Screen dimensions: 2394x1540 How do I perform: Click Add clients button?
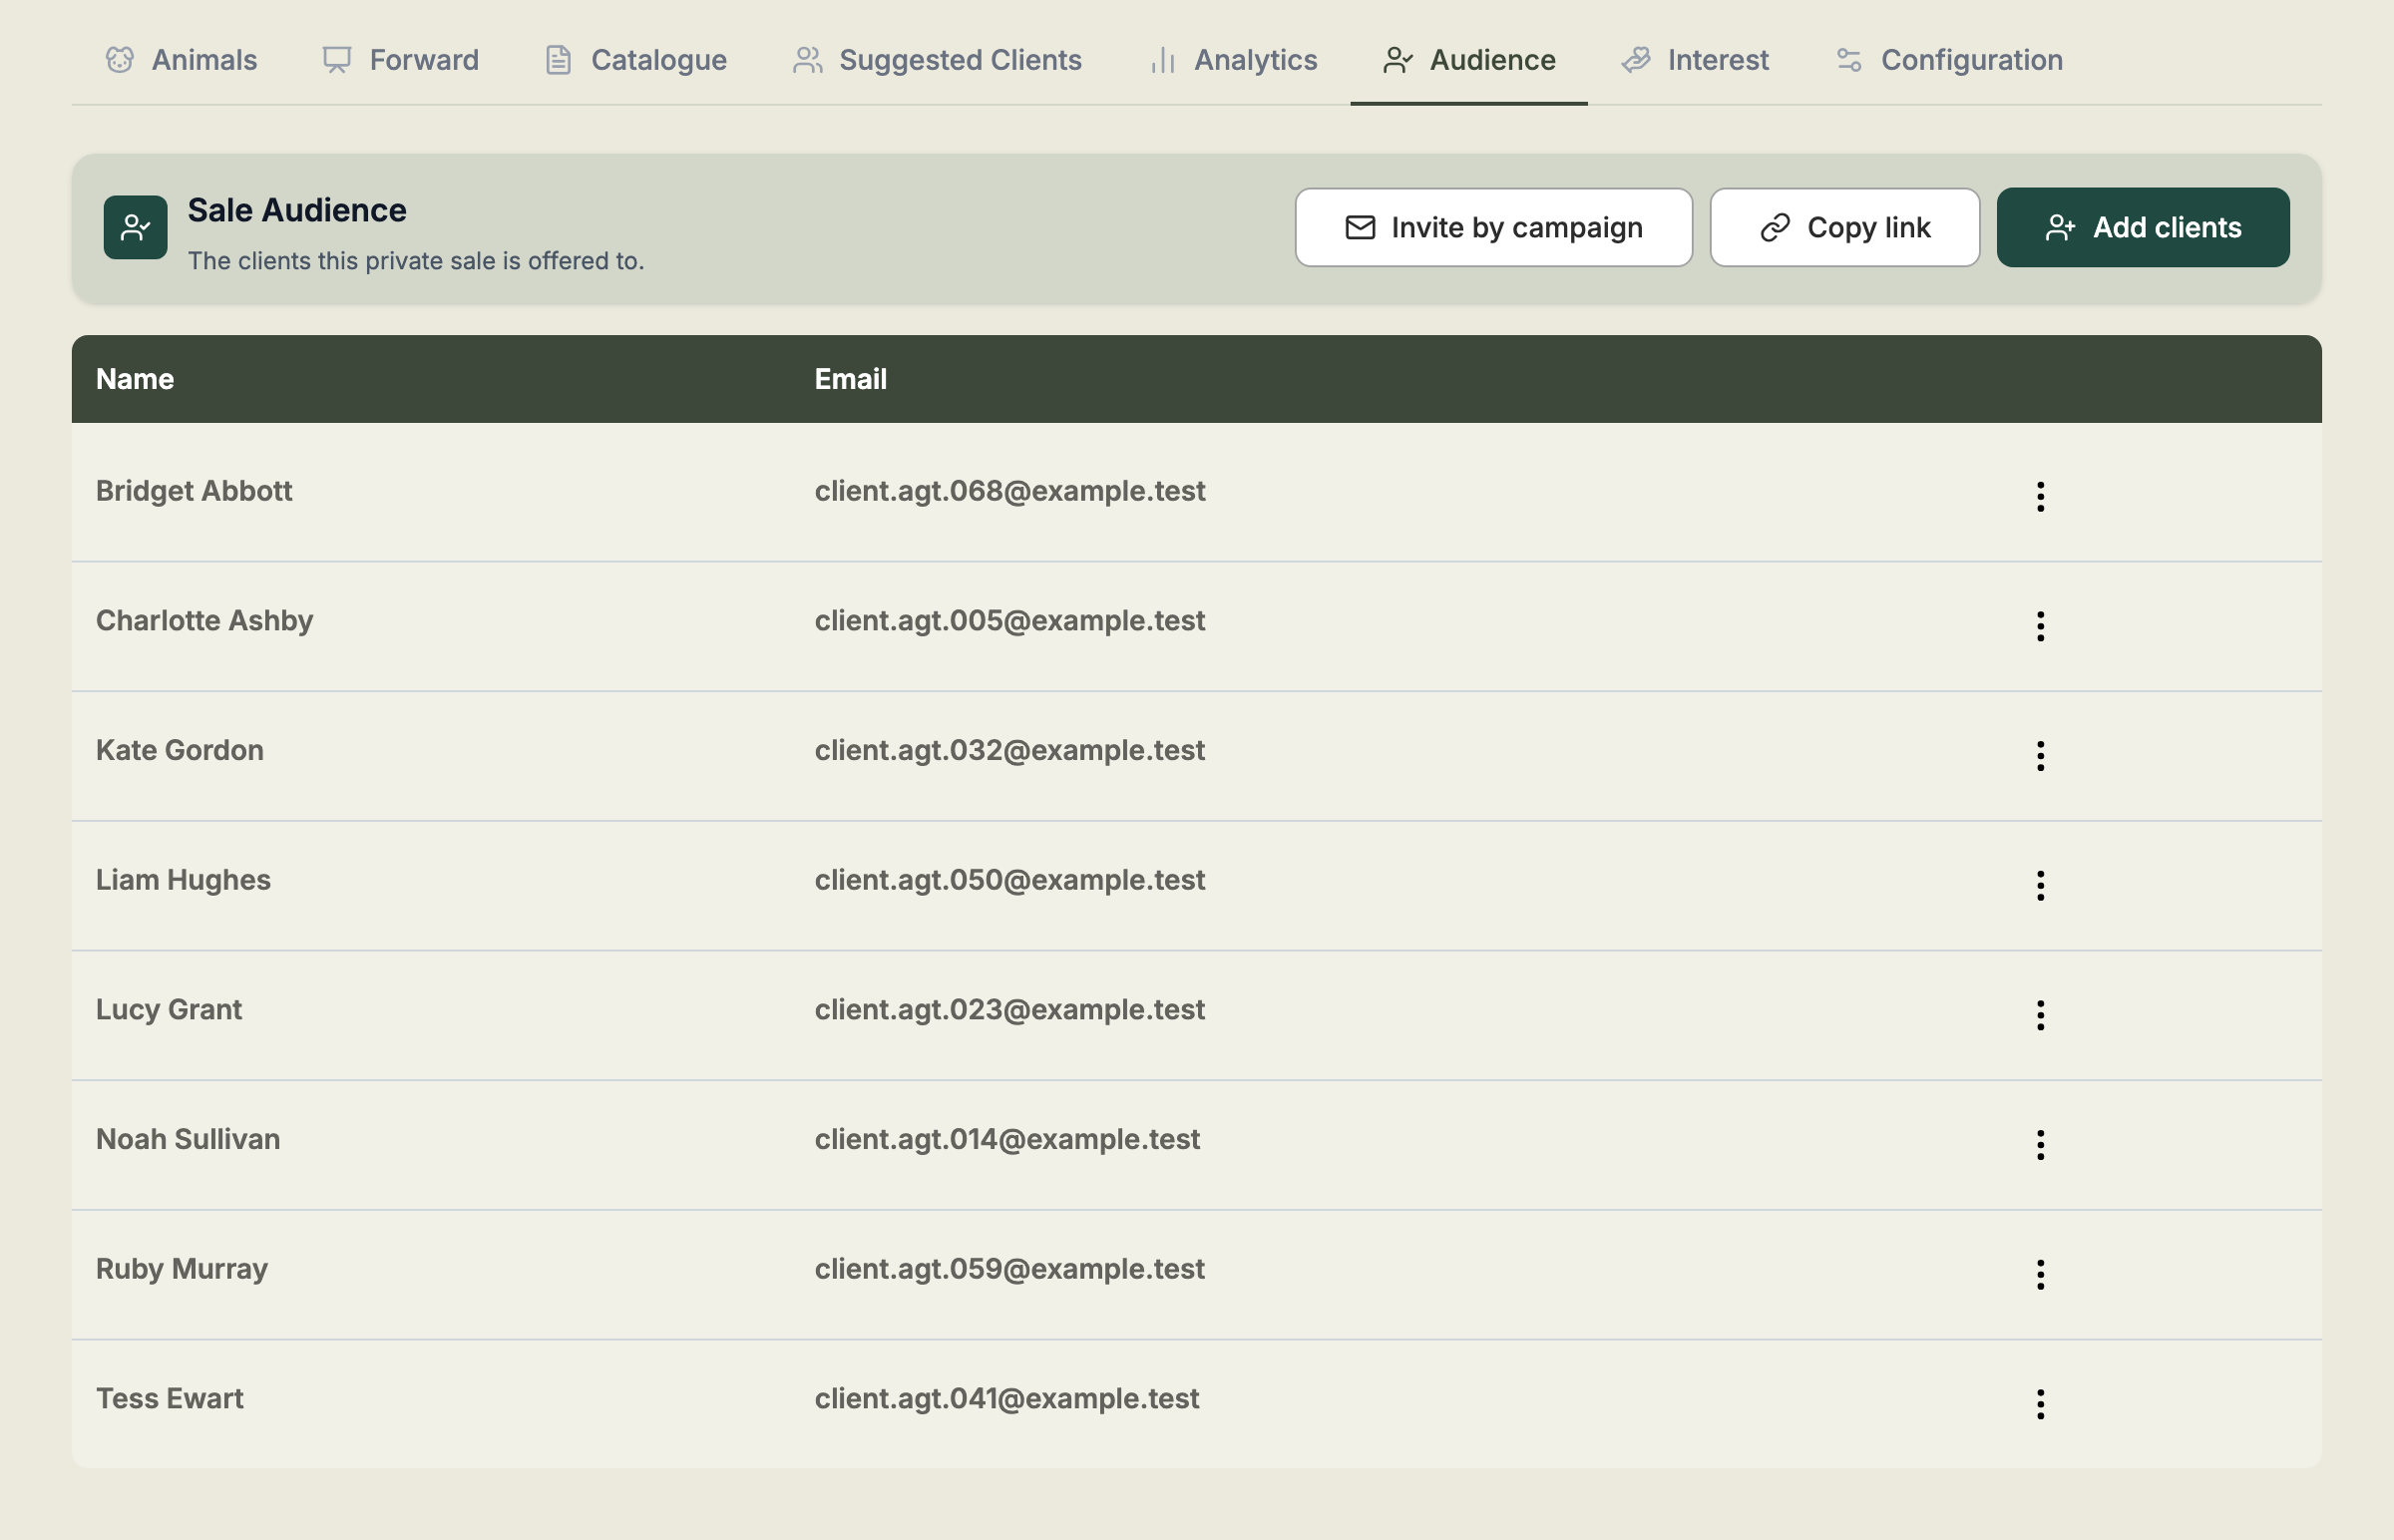(x=2143, y=228)
